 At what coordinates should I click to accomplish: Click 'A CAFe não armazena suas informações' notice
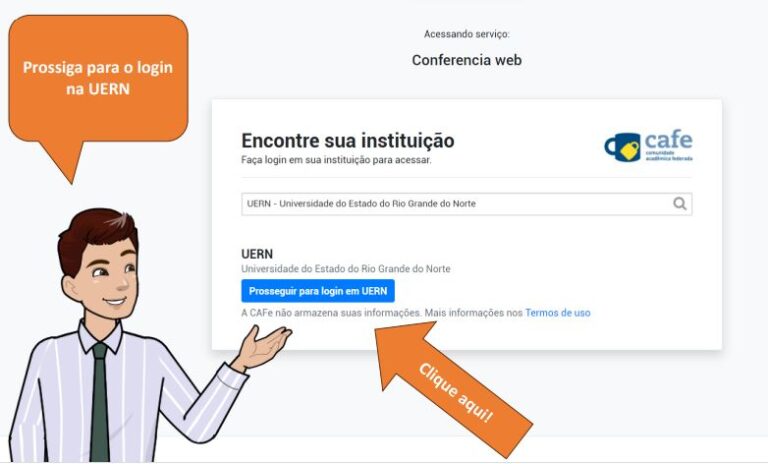point(331,313)
